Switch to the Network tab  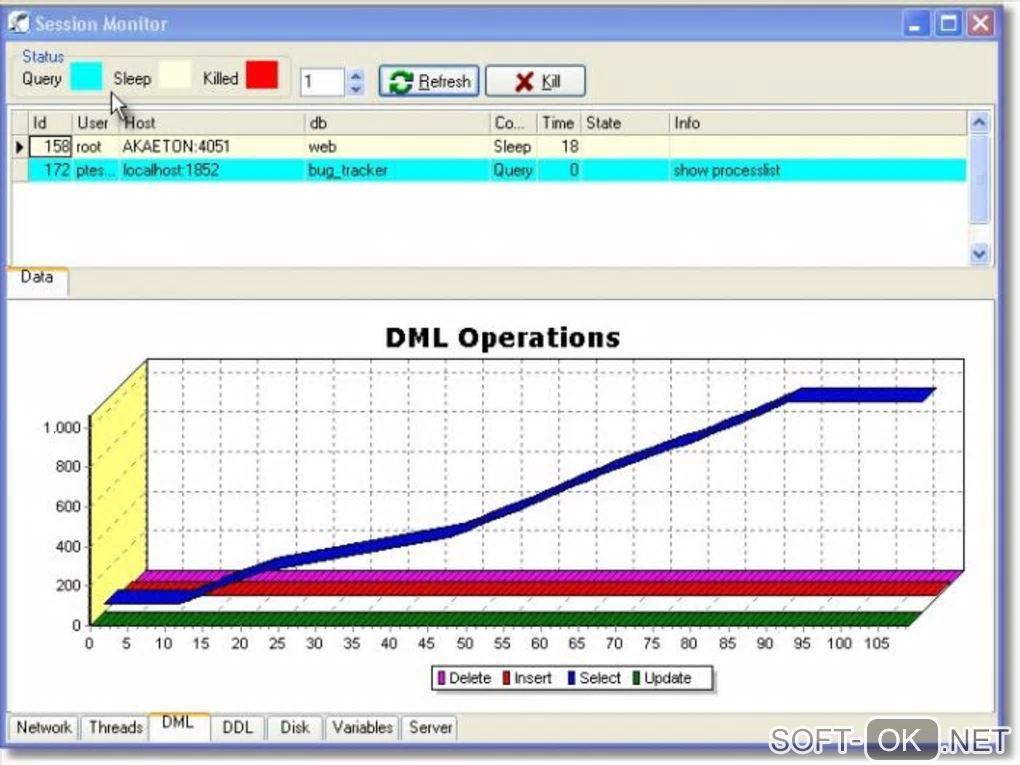pyautogui.click(x=44, y=727)
